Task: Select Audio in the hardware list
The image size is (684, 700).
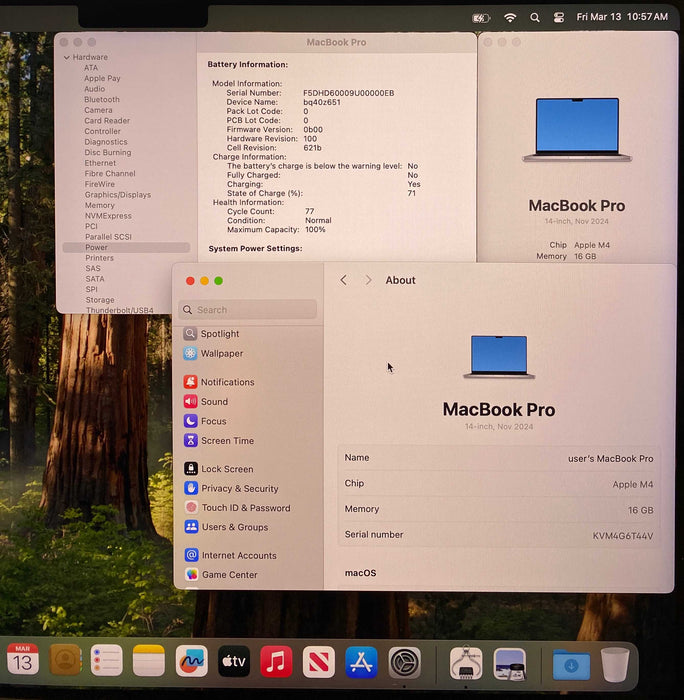Action: 95,89
